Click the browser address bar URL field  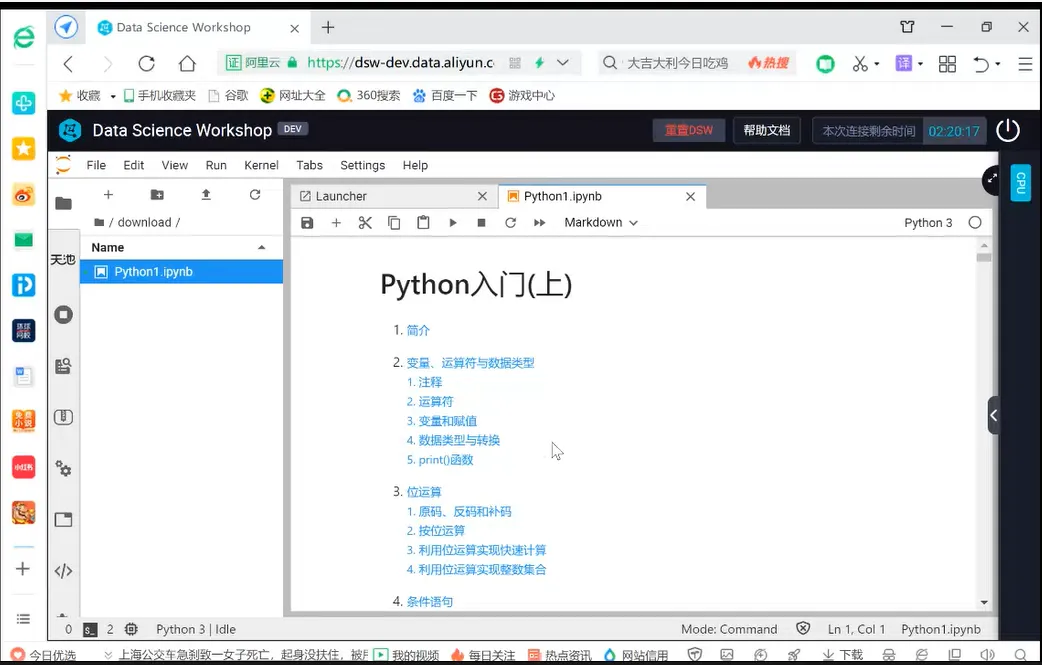point(400,63)
